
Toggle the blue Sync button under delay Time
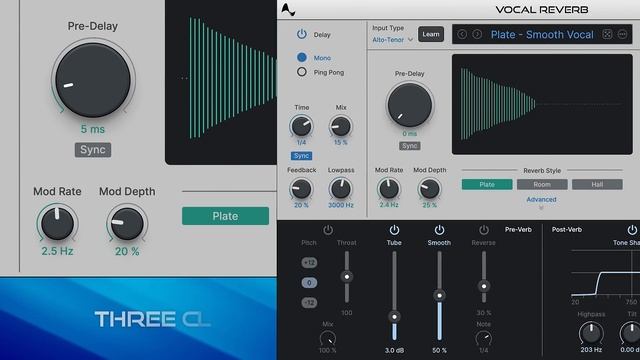[301, 156]
